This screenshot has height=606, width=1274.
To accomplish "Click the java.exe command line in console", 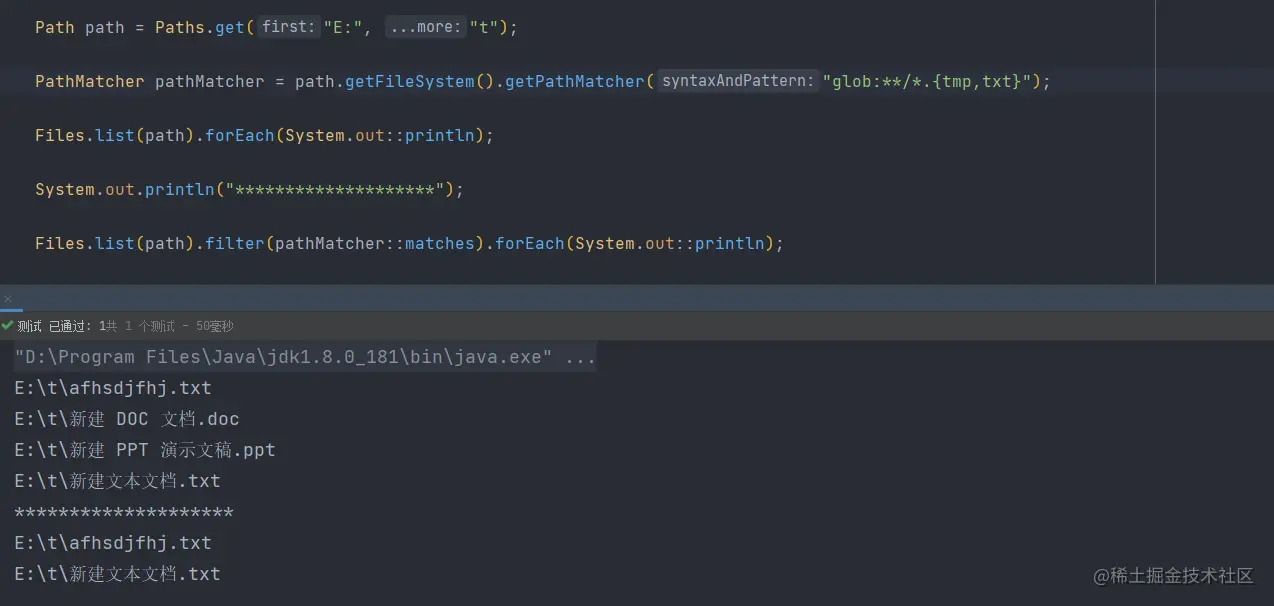I will tap(305, 357).
